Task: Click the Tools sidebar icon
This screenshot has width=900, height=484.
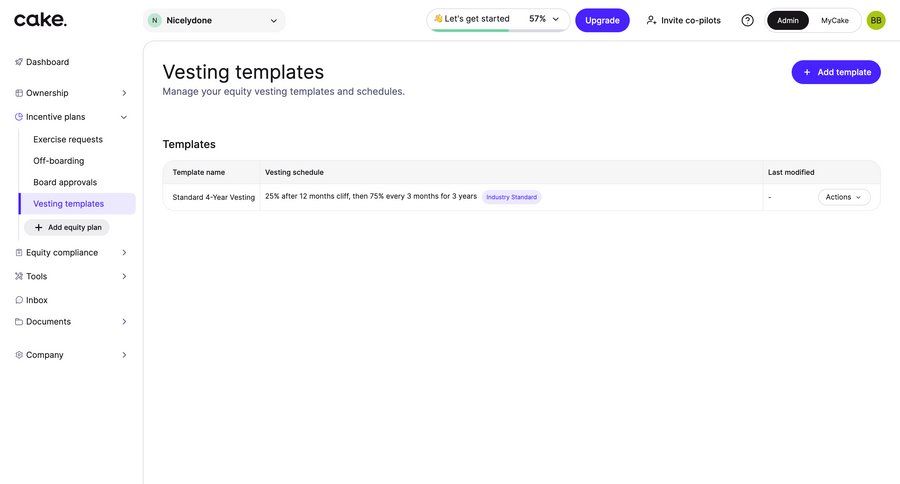Action: [19, 276]
